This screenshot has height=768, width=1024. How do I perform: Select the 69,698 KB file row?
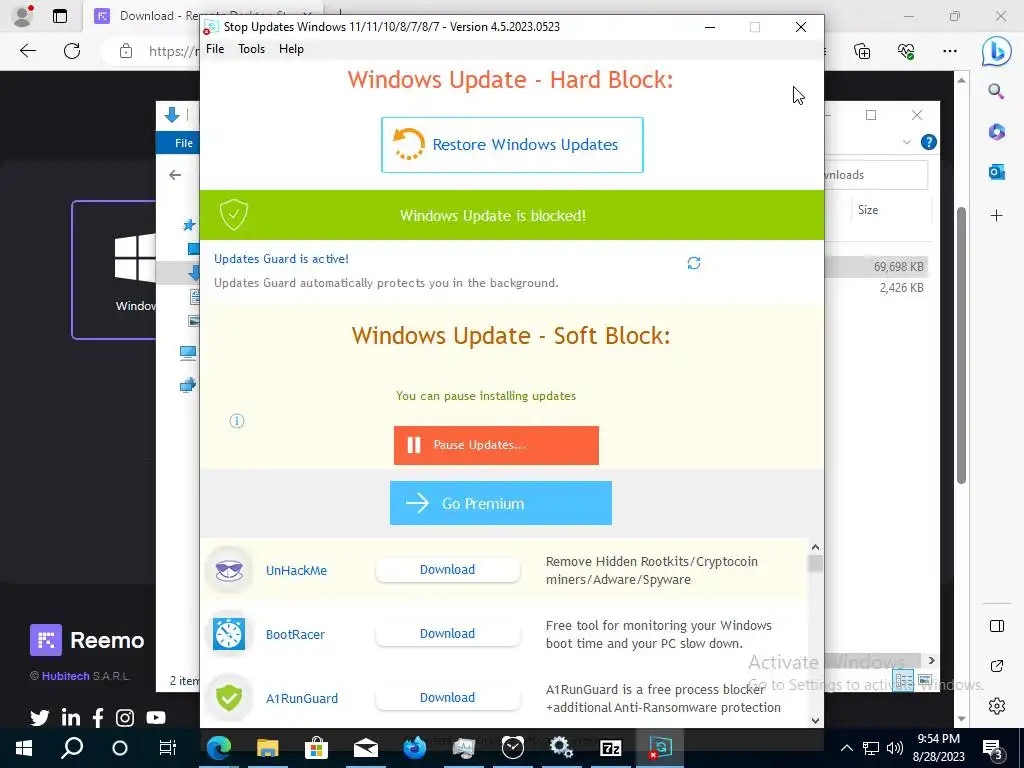pyautogui.click(x=876, y=266)
